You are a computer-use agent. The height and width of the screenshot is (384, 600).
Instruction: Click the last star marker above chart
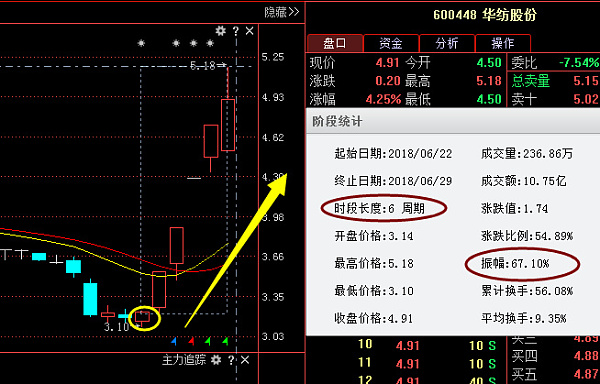coord(210,43)
